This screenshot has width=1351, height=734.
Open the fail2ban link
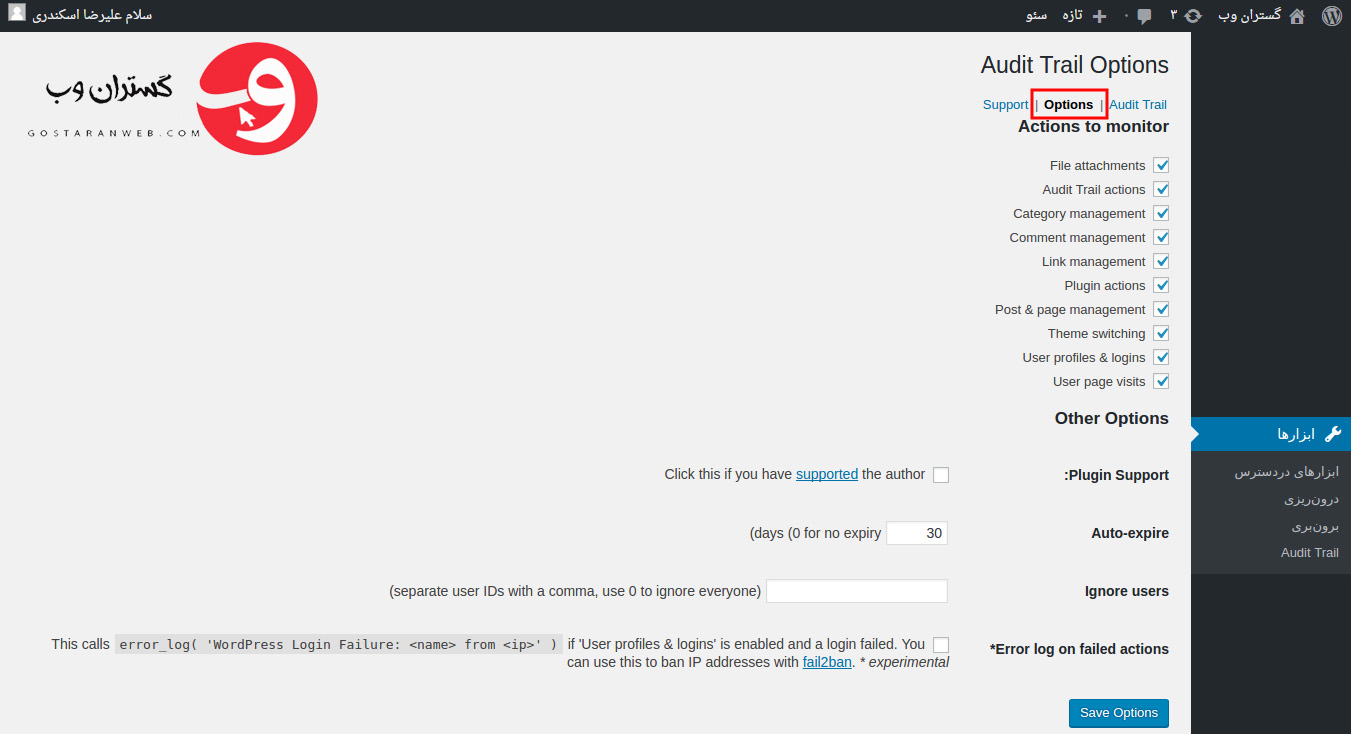827,662
